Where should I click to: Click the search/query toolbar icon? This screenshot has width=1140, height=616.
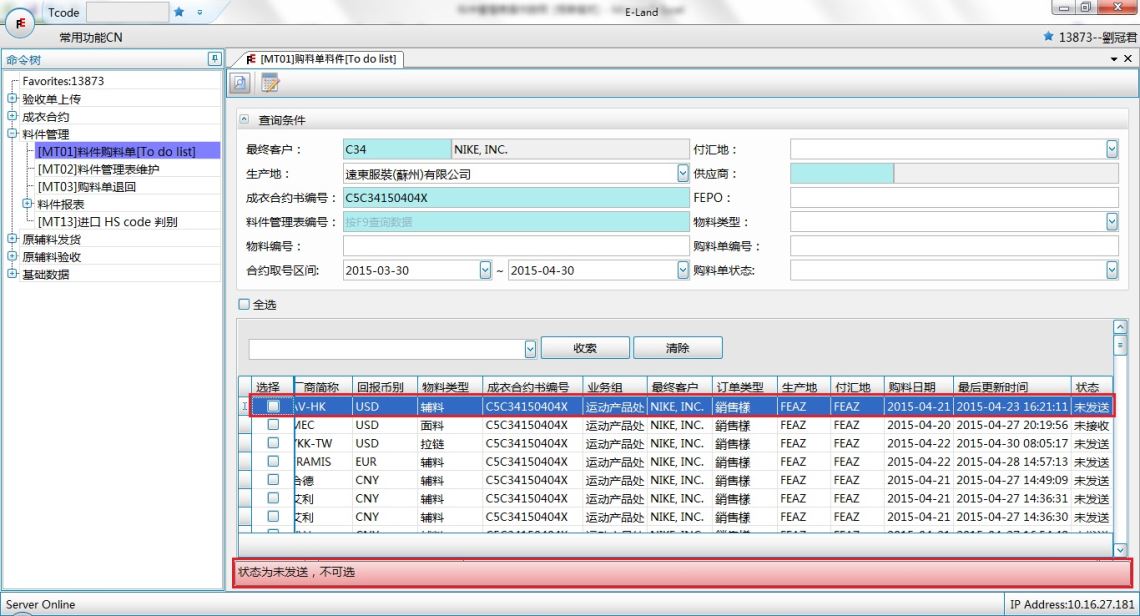point(241,84)
